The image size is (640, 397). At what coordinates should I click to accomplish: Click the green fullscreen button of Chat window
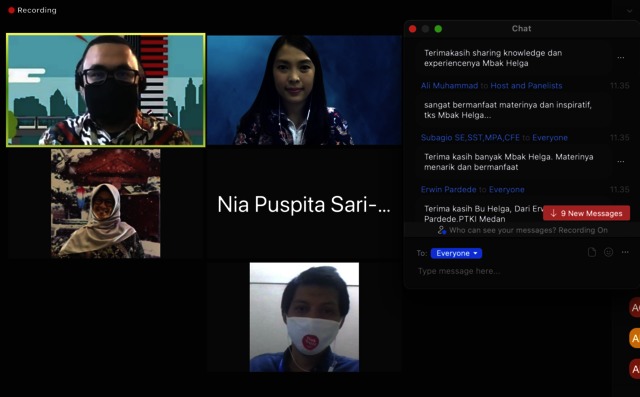(x=438, y=29)
